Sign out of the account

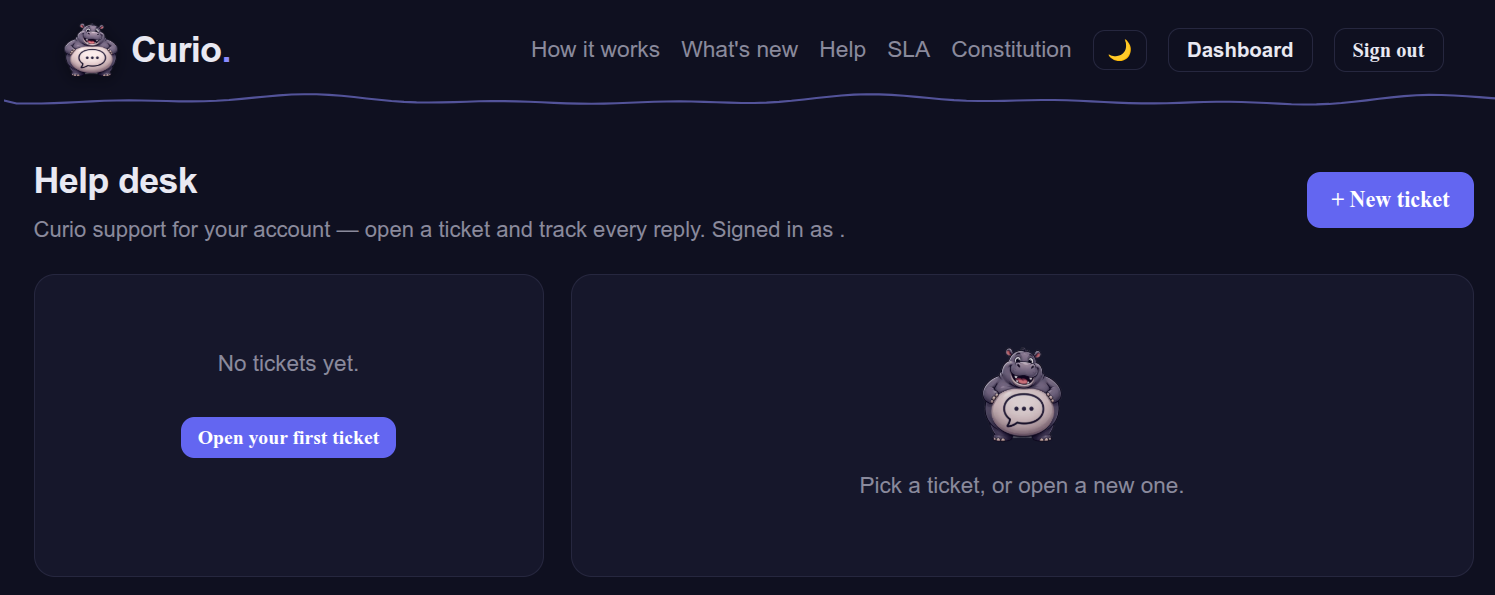click(x=1388, y=50)
